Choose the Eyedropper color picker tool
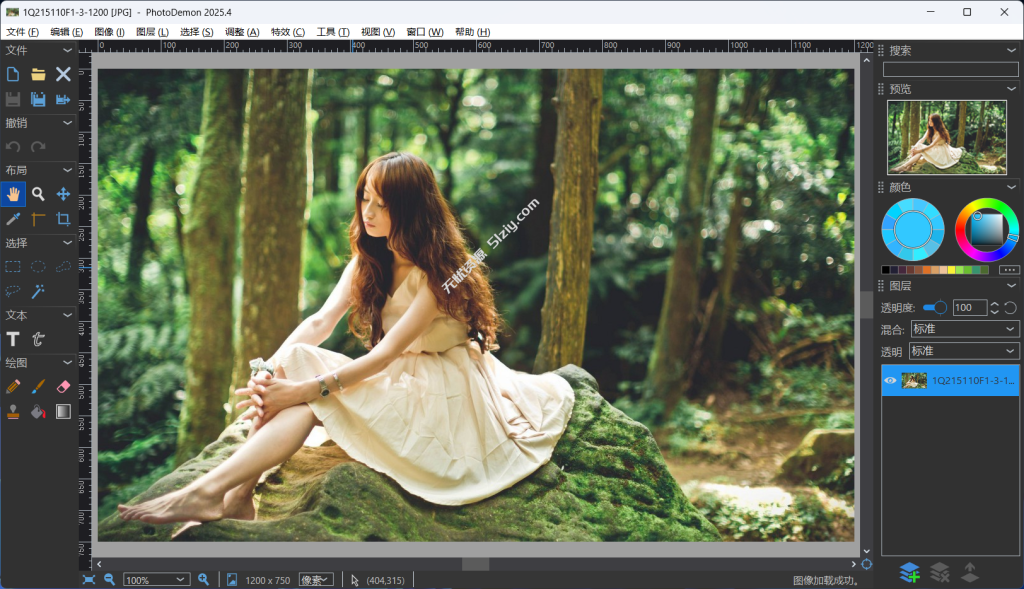 click(13, 219)
